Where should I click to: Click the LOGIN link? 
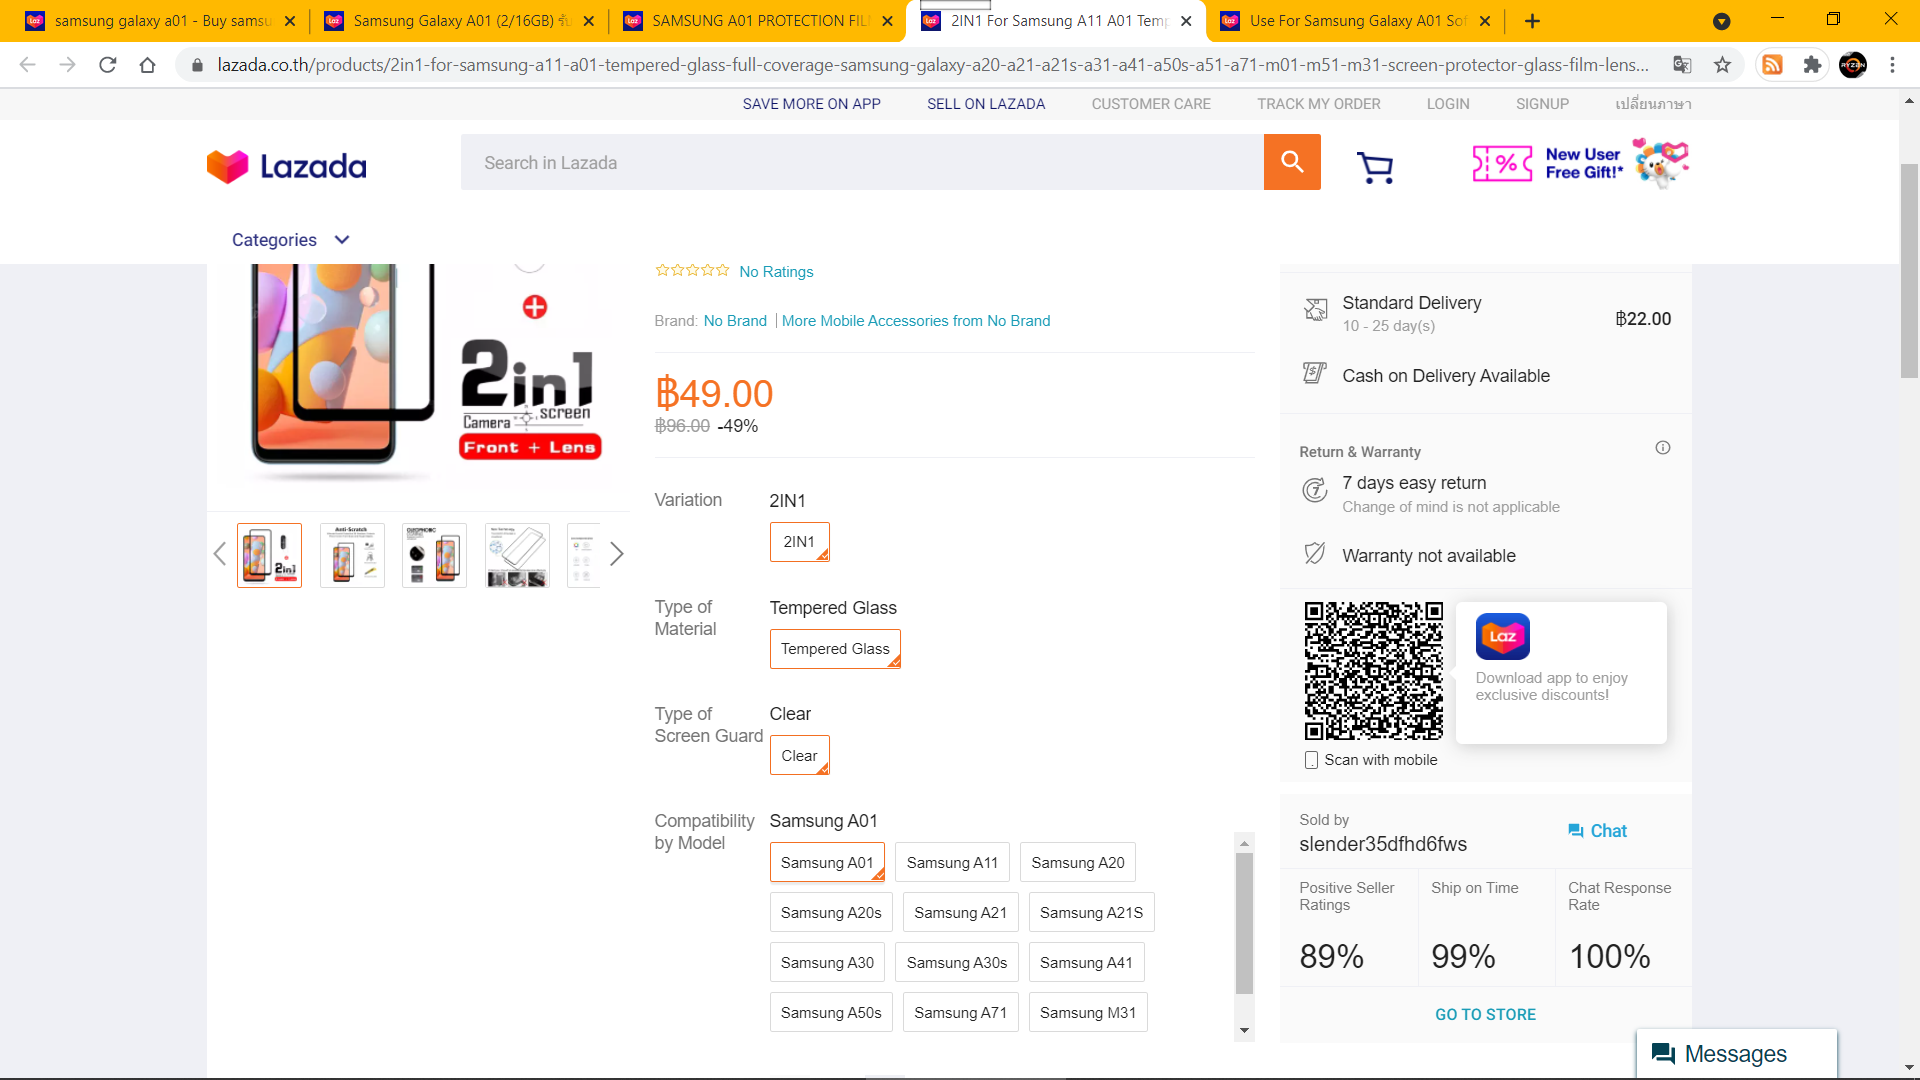click(1448, 104)
